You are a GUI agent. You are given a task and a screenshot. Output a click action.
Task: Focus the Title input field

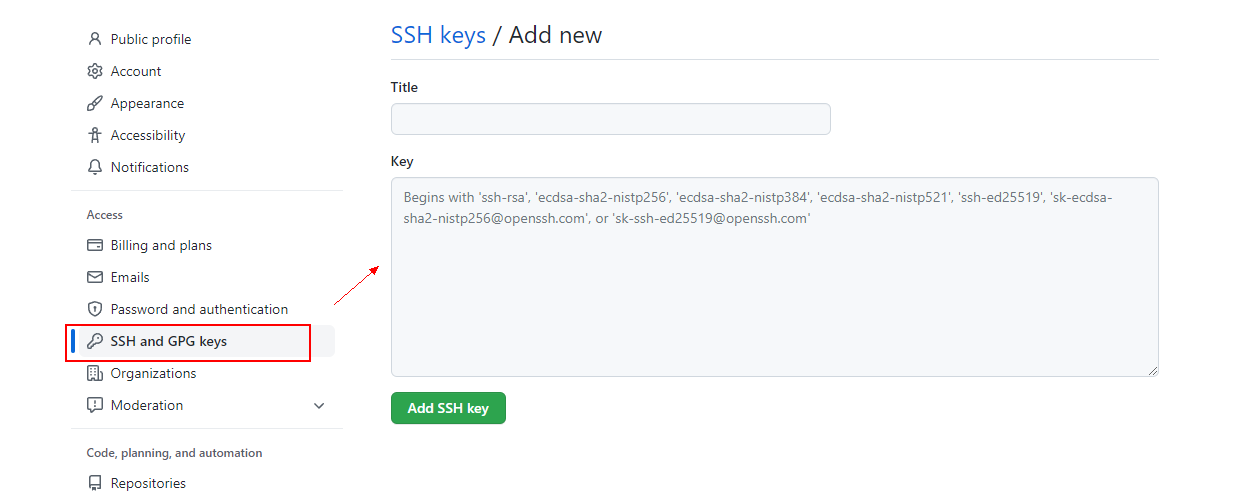[610, 119]
